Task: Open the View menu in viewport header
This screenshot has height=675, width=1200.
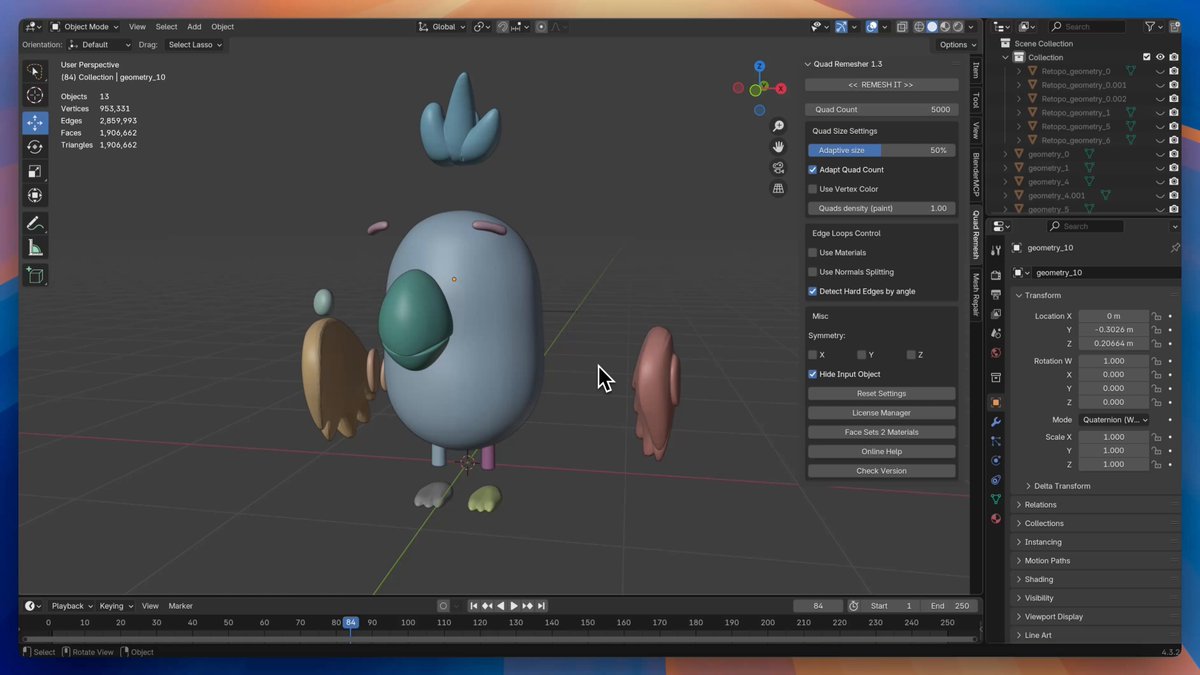Action: tap(137, 27)
